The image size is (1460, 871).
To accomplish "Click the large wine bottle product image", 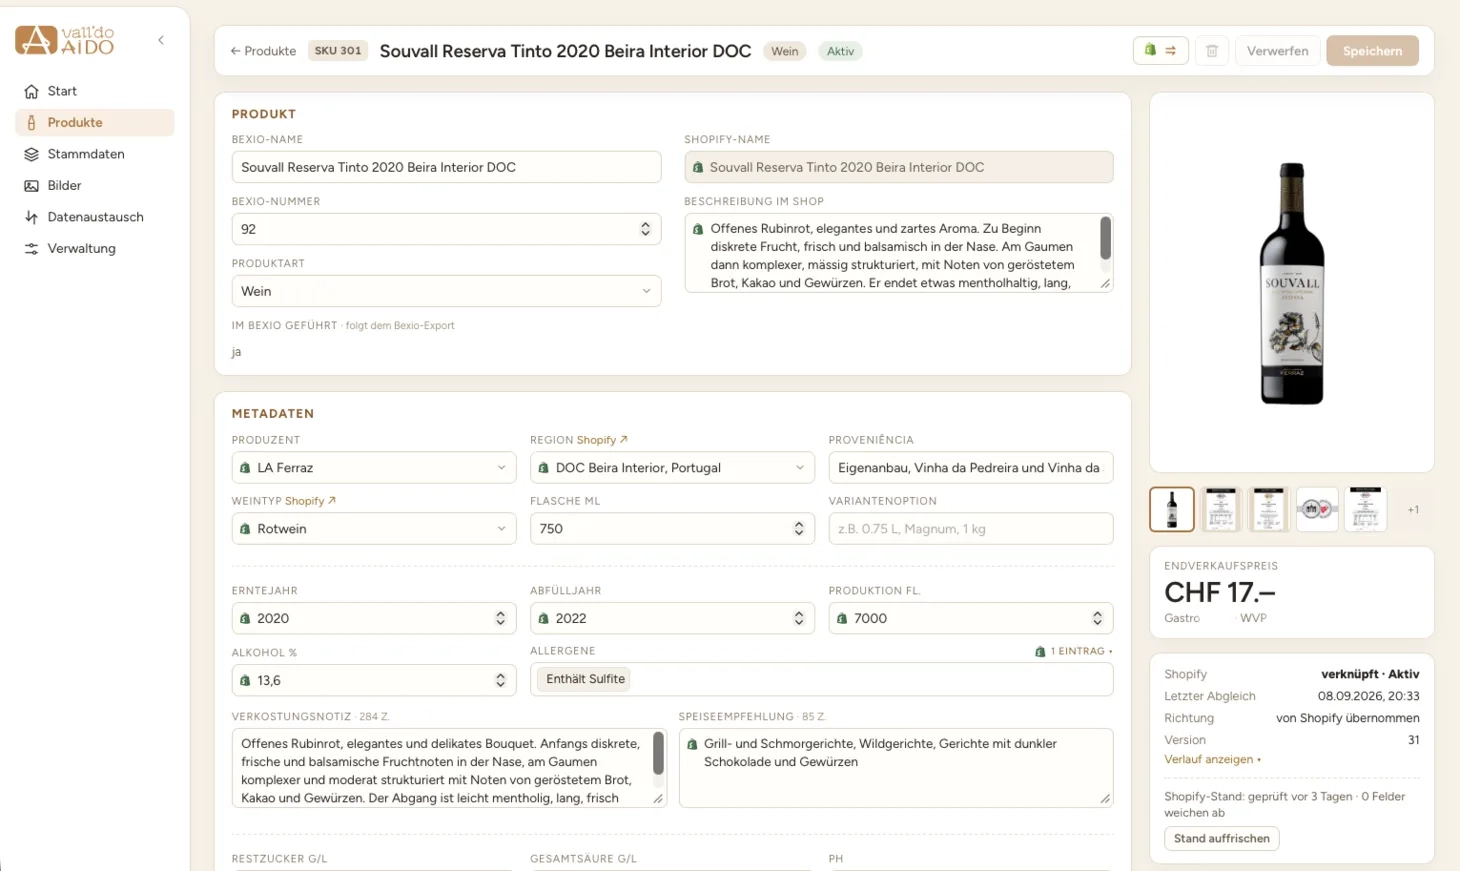I will [x=1292, y=284].
